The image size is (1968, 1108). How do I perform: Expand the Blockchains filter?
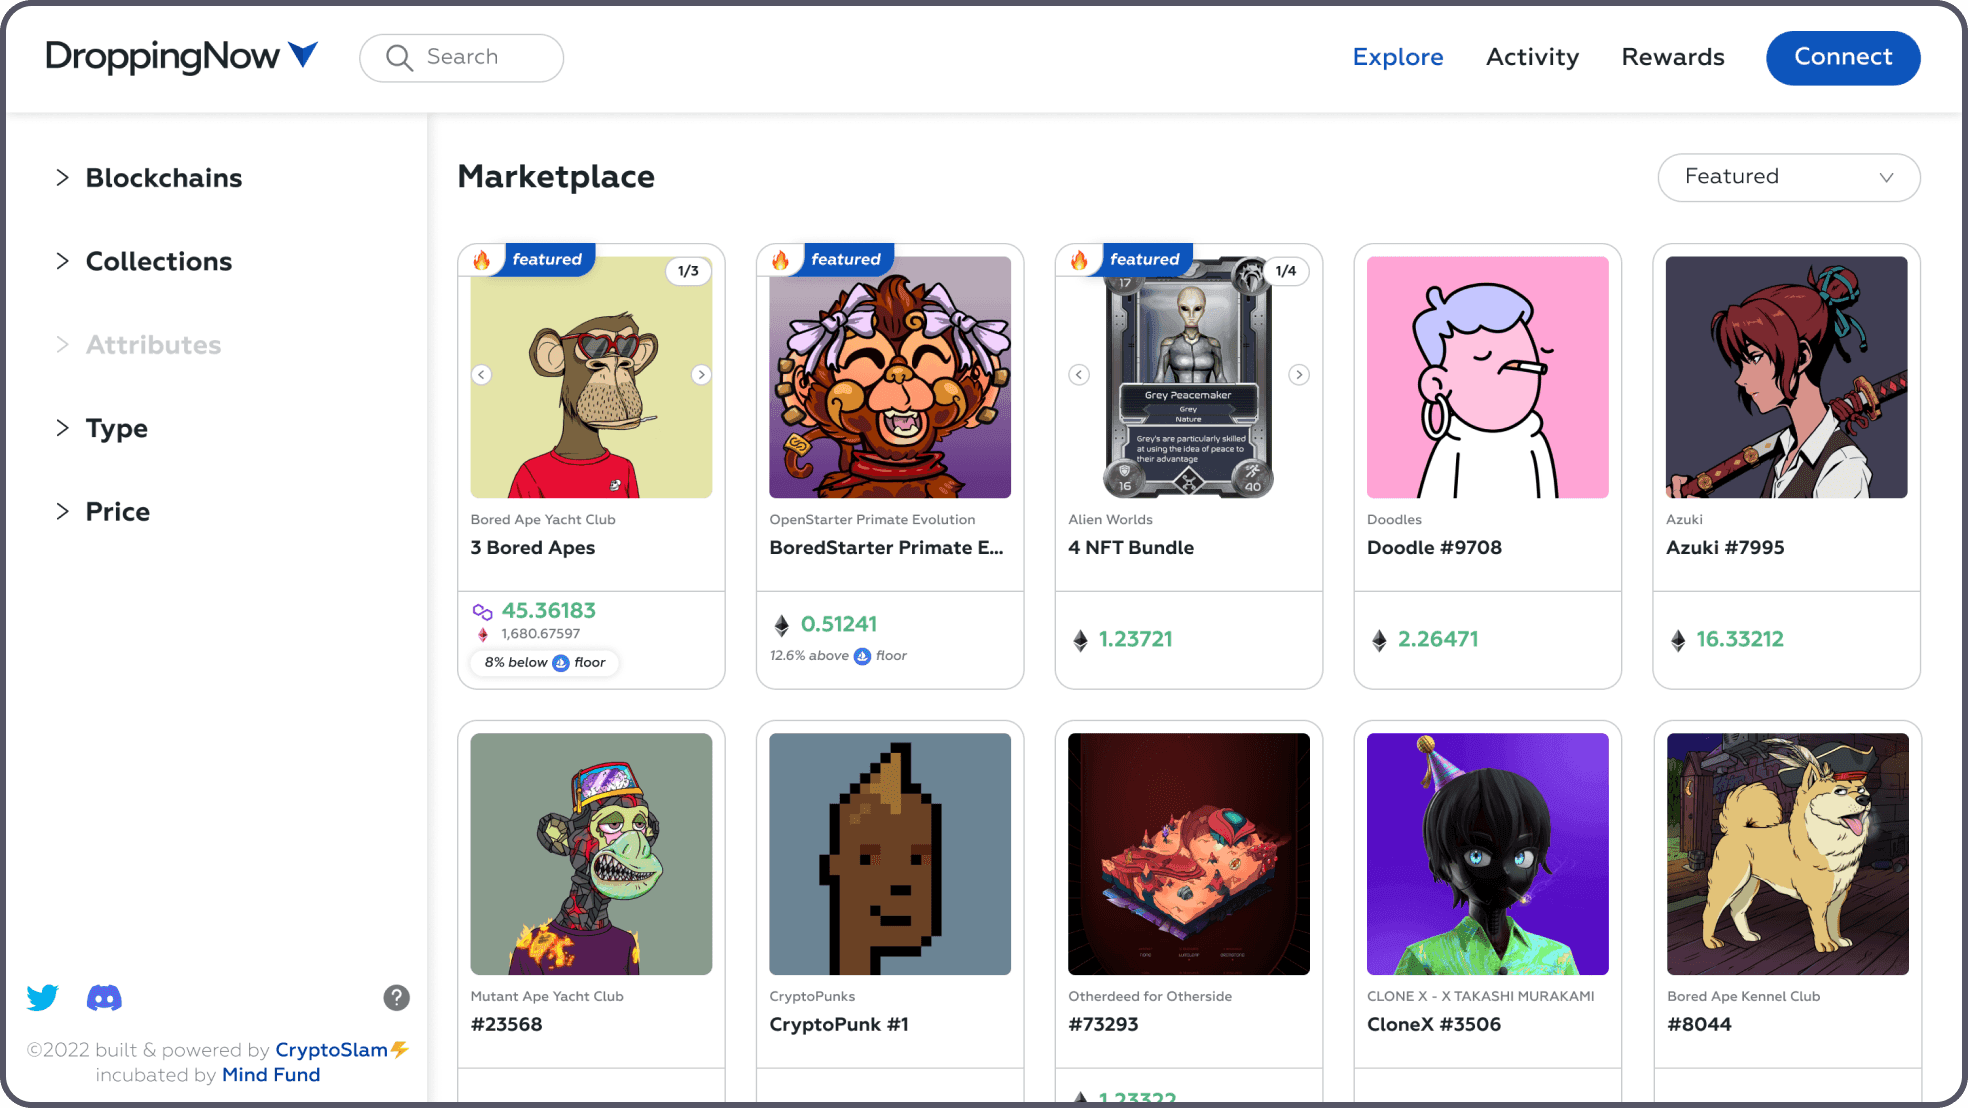[x=149, y=178]
